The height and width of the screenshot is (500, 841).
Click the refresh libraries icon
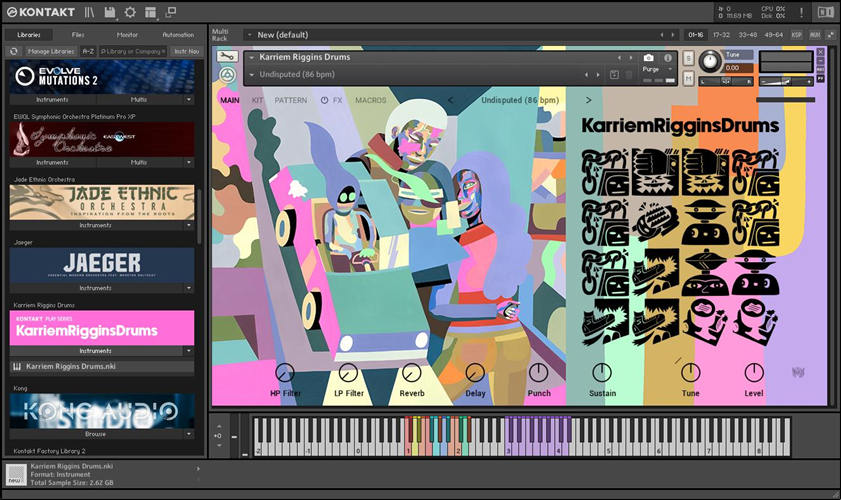pyautogui.click(x=14, y=50)
